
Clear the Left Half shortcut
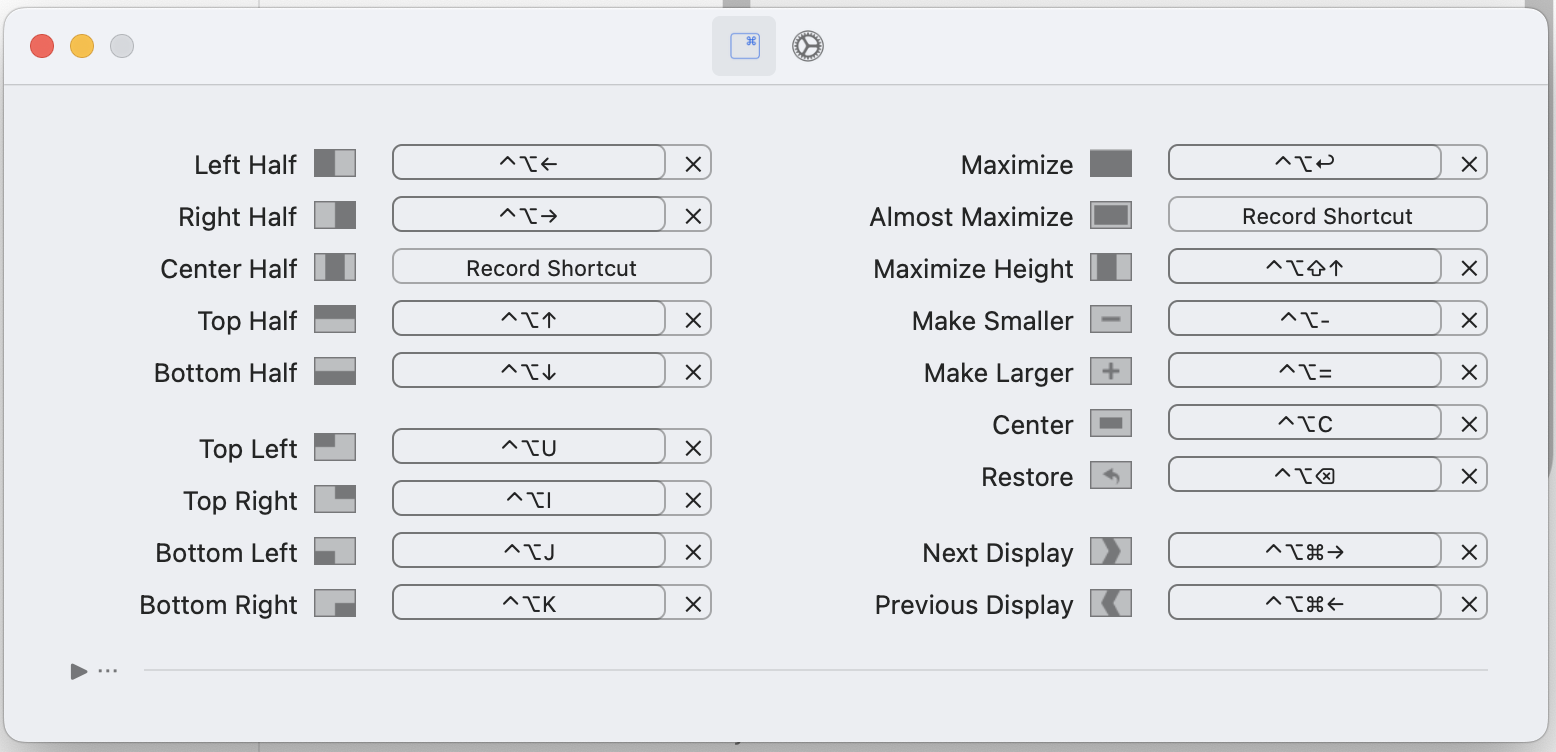pyautogui.click(x=692, y=164)
